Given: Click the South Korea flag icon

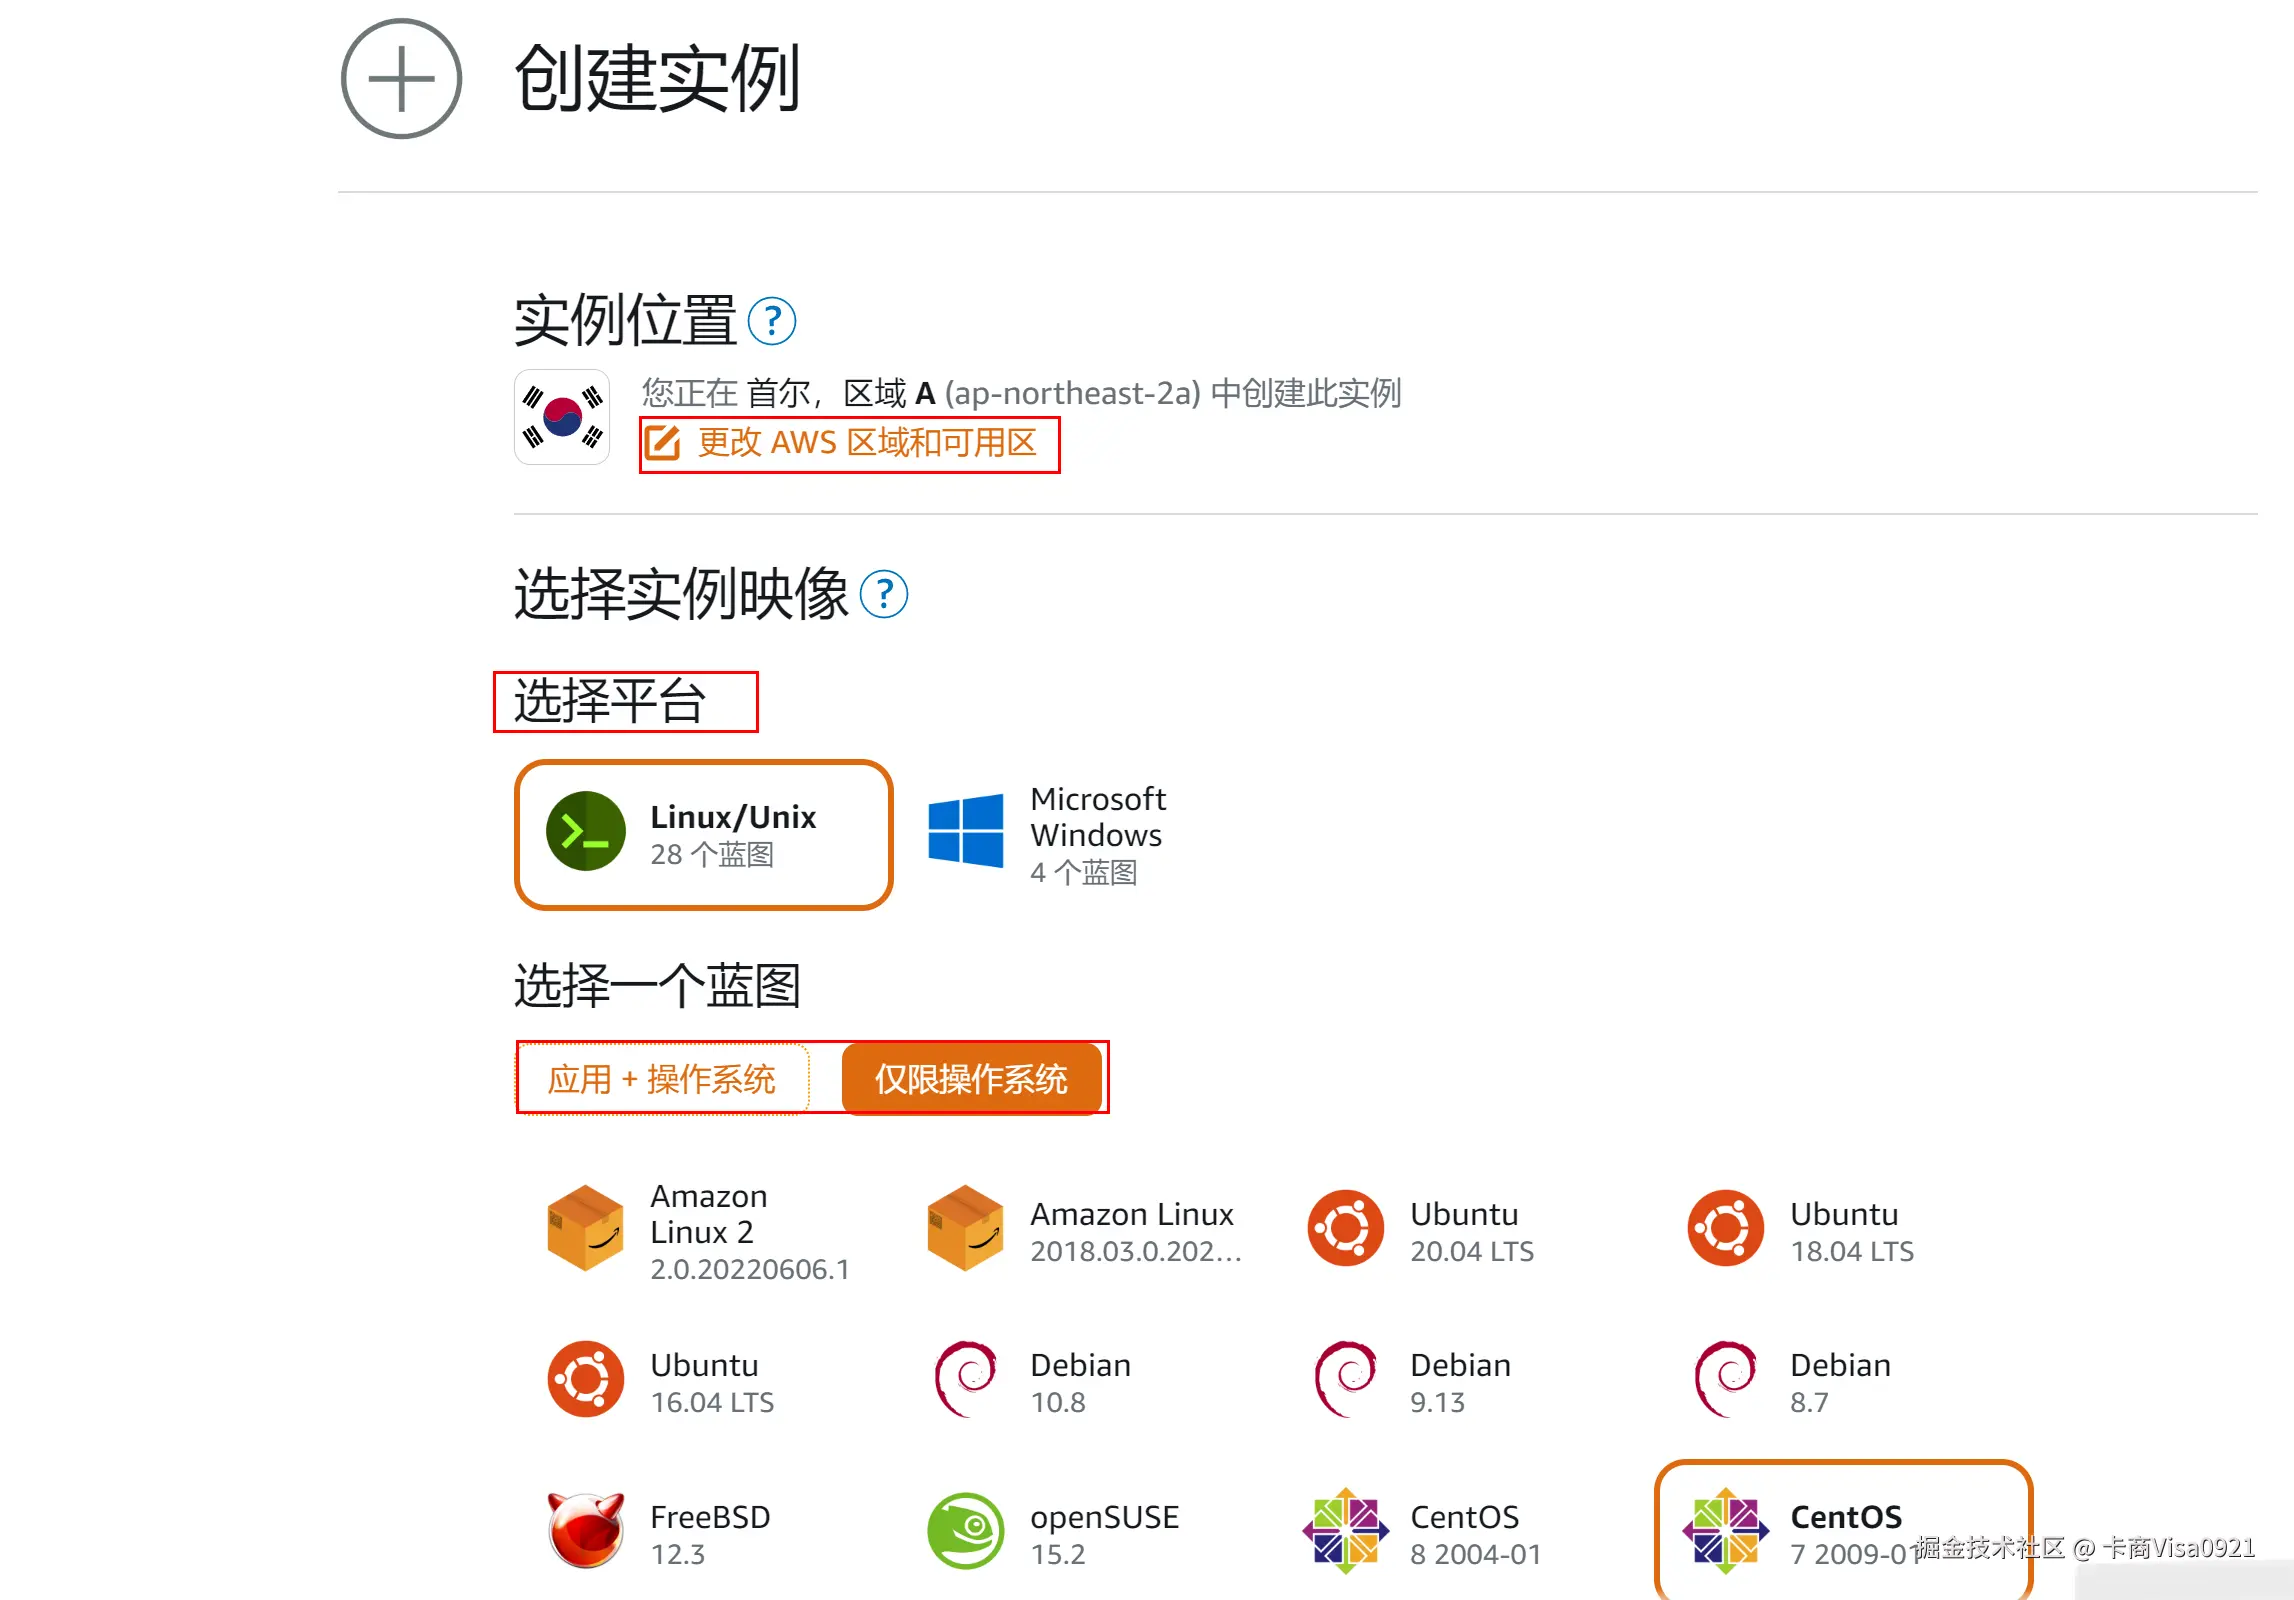Looking at the screenshot, I should tap(562, 417).
